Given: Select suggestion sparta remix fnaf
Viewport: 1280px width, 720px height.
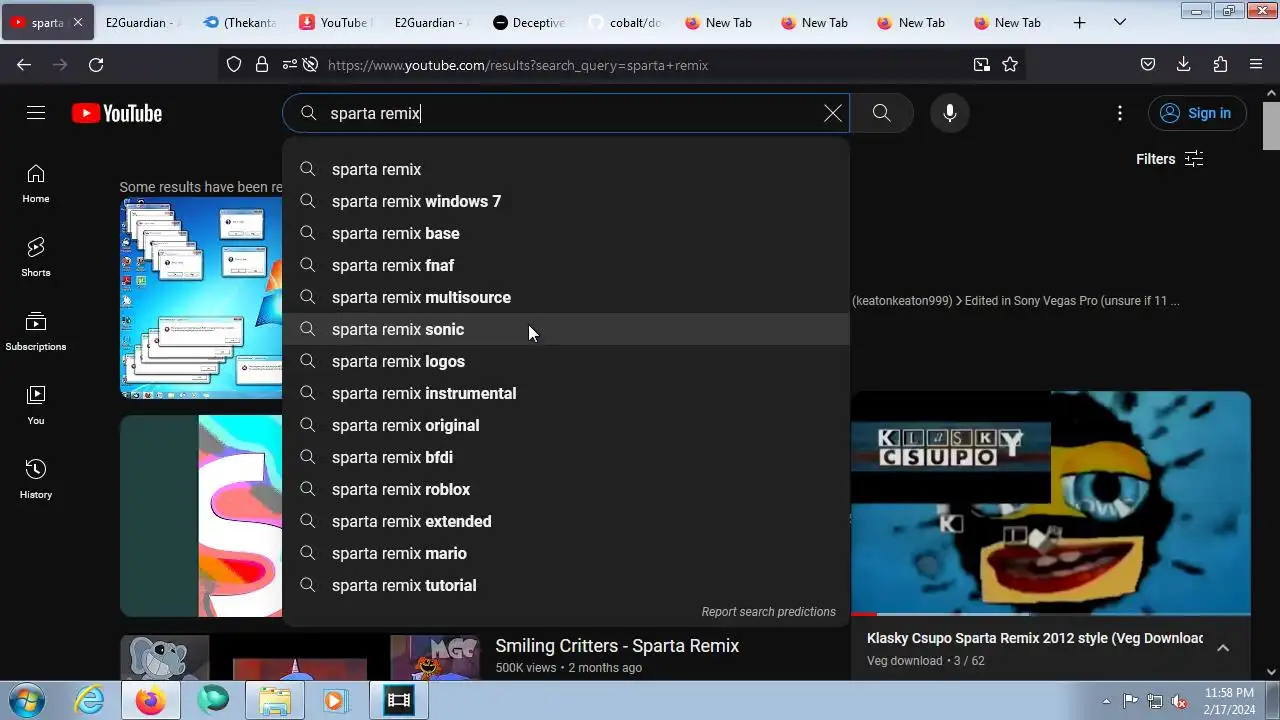Looking at the screenshot, I should coord(566,265).
